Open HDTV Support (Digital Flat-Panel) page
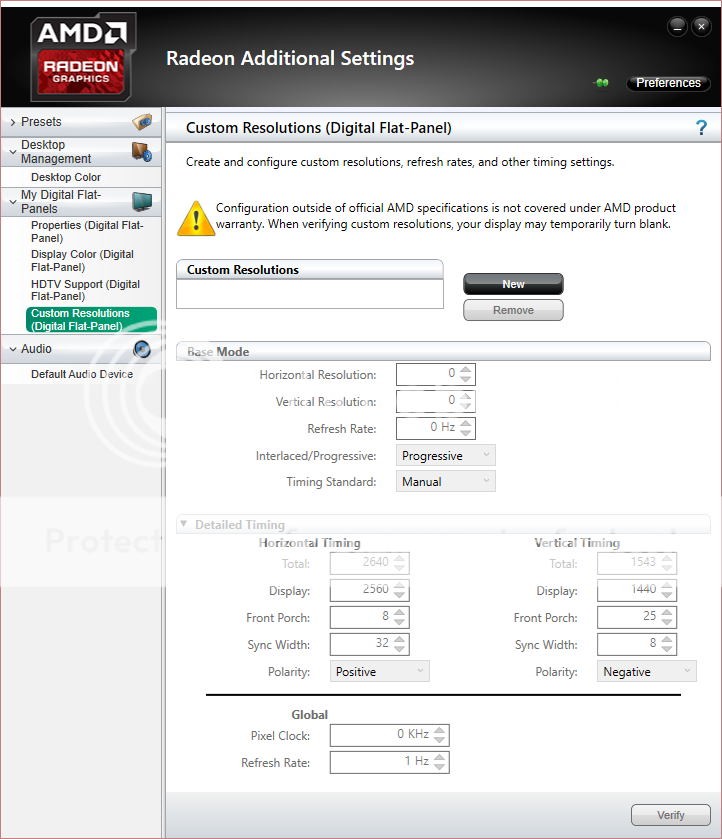Screen dimensions: 722x839 tap(85, 290)
